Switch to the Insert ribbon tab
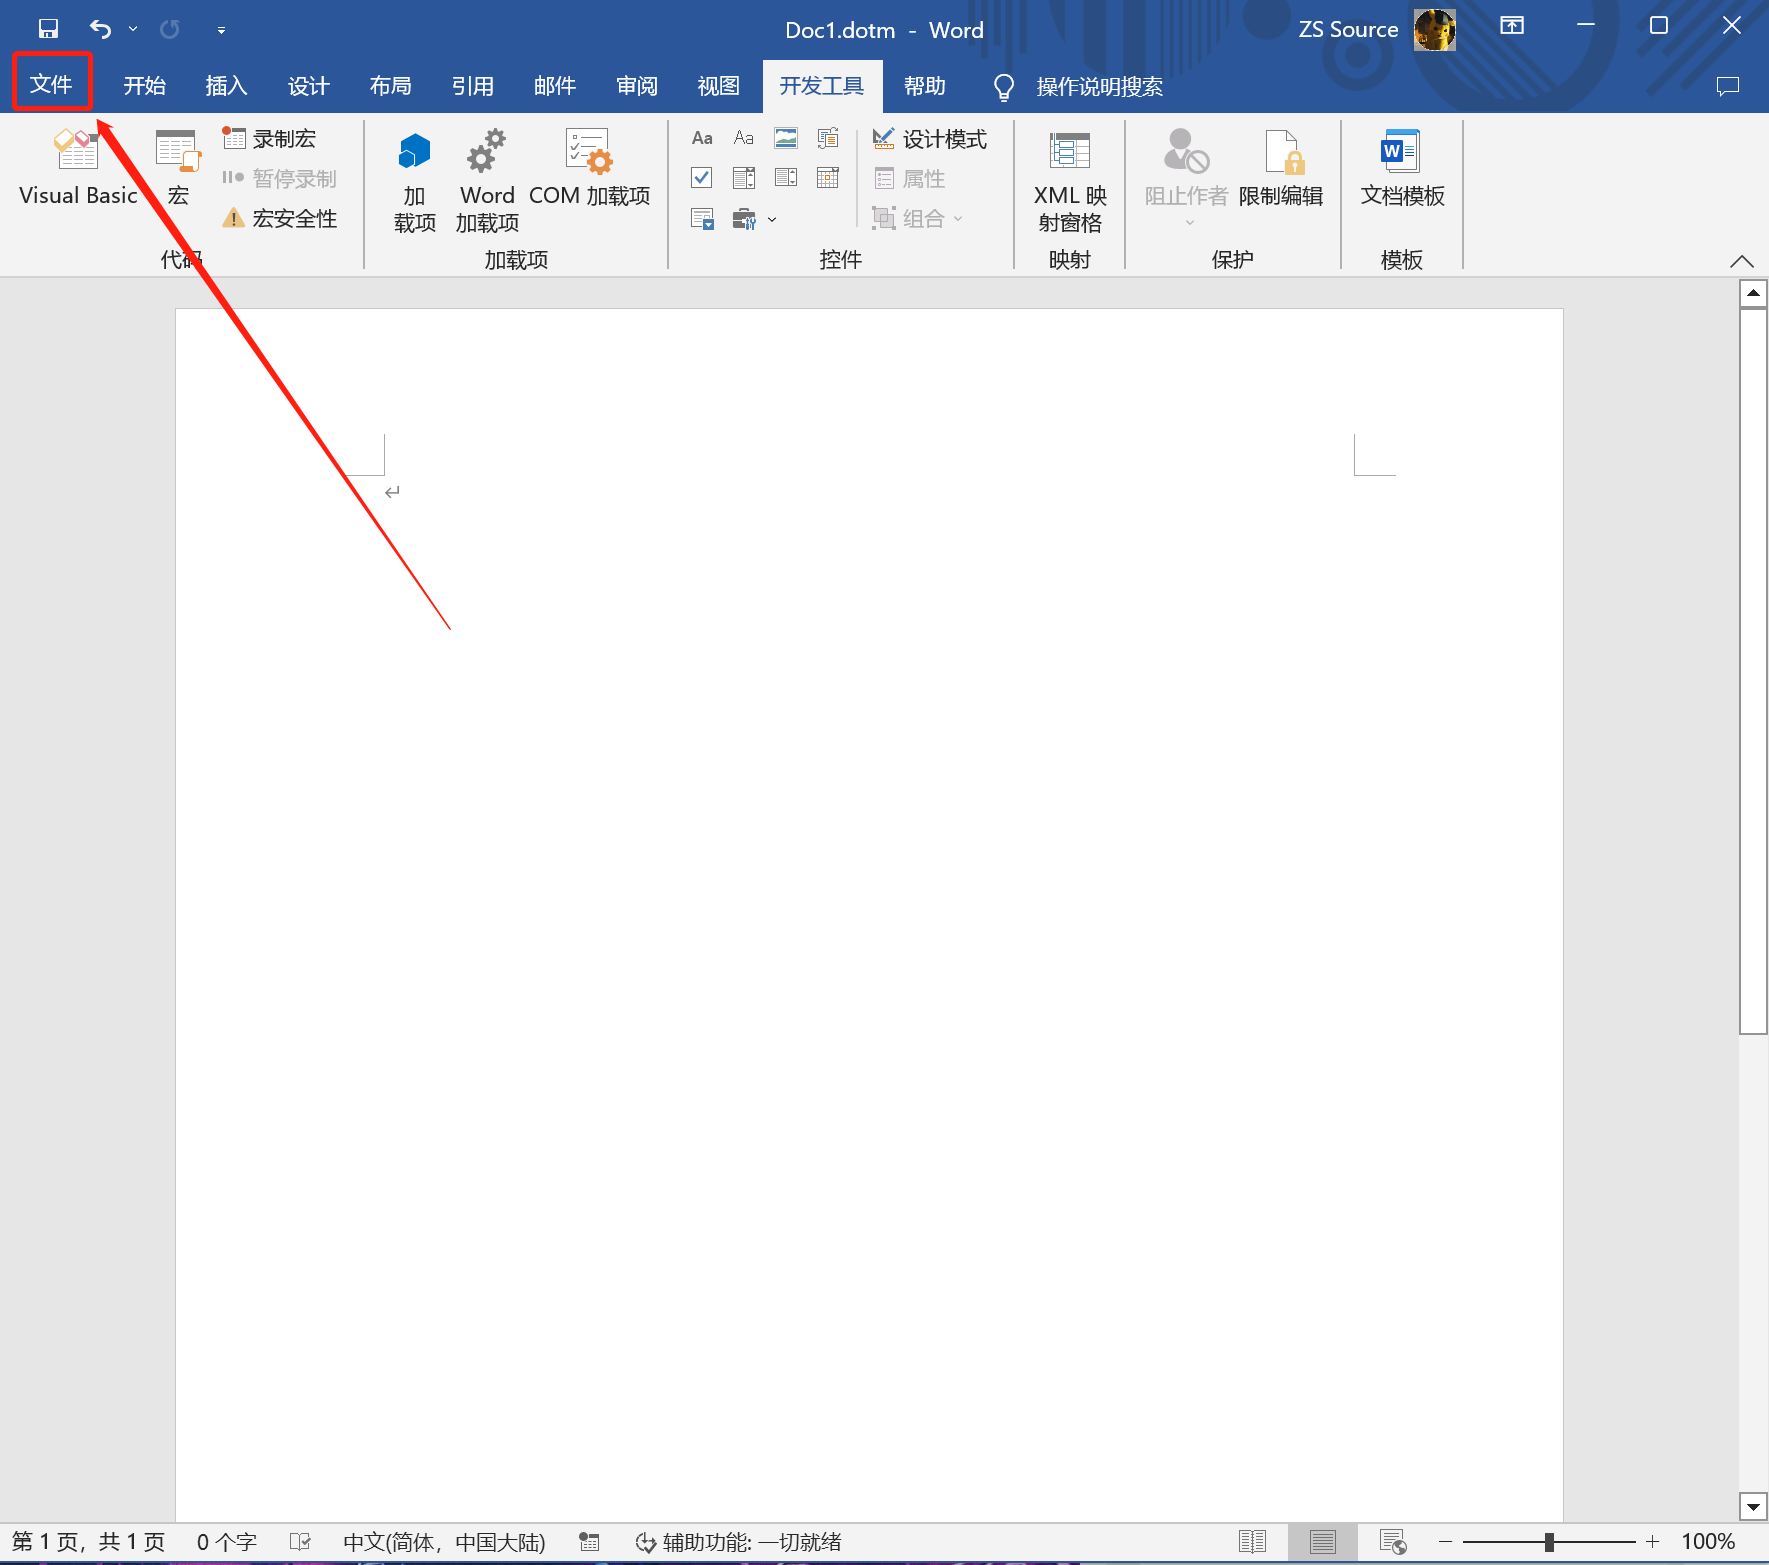The image size is (1769, 1565). [x=226, y=86]
